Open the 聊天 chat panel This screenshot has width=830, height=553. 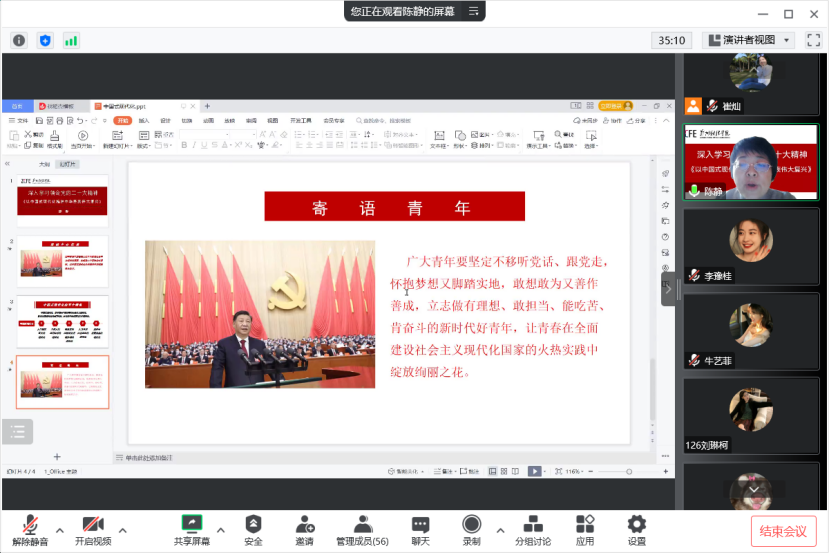click(420, 525)
